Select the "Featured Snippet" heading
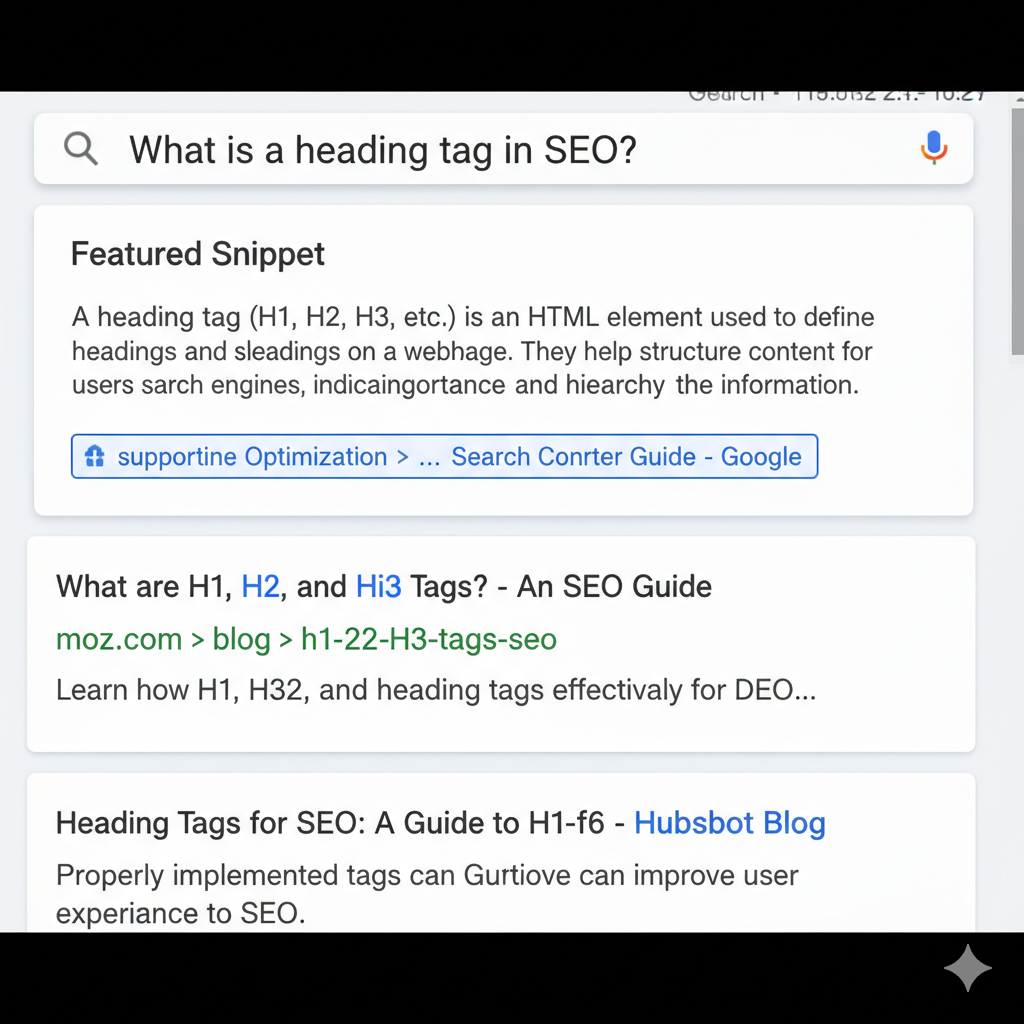This screenshot has width=1024, height=1024. tap(198, 254)
